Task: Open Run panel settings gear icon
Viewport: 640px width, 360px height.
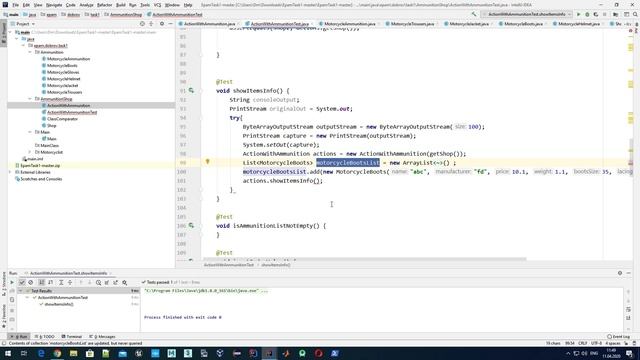Action: (x=620, y=273)
